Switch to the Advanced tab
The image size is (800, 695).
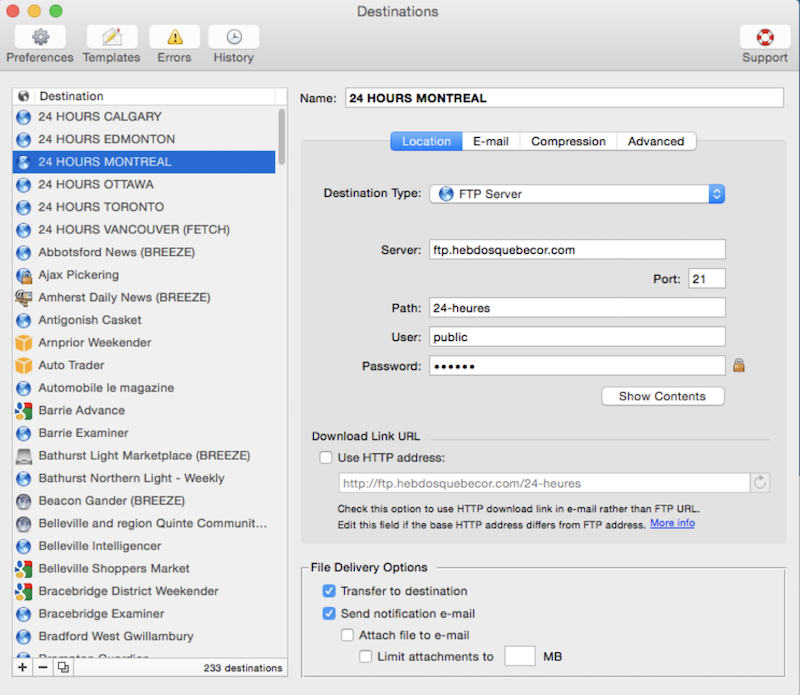tap(655, 141)
